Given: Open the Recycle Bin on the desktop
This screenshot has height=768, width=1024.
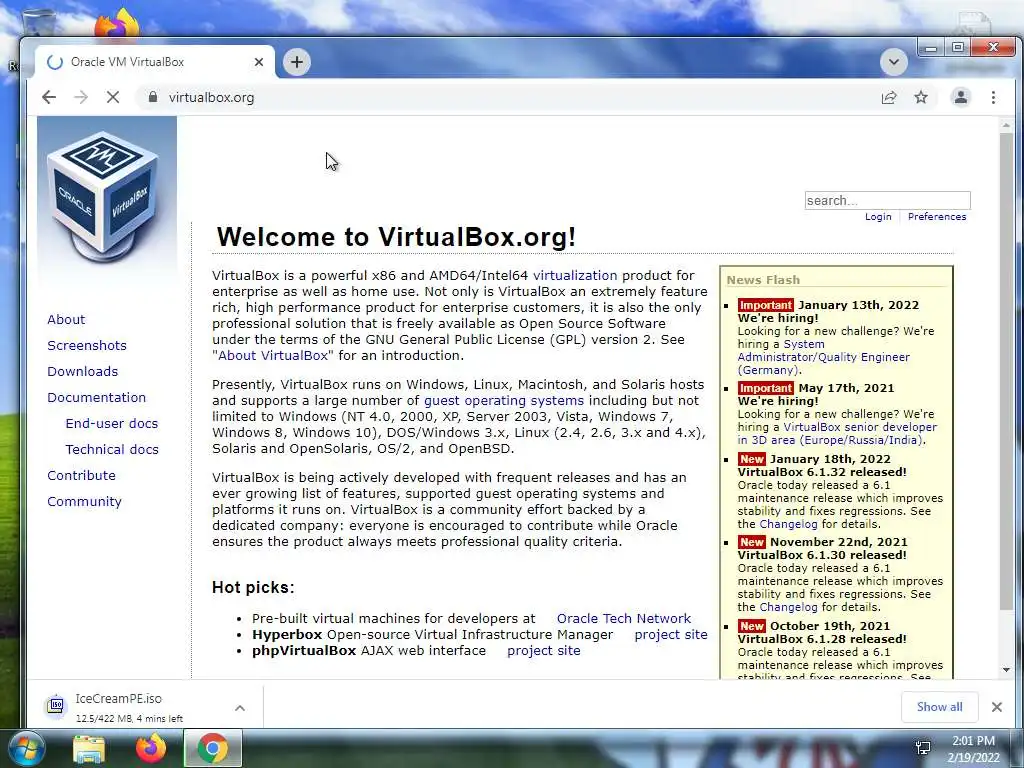Looking at the screenshot, I should click(x=38, y=24).
